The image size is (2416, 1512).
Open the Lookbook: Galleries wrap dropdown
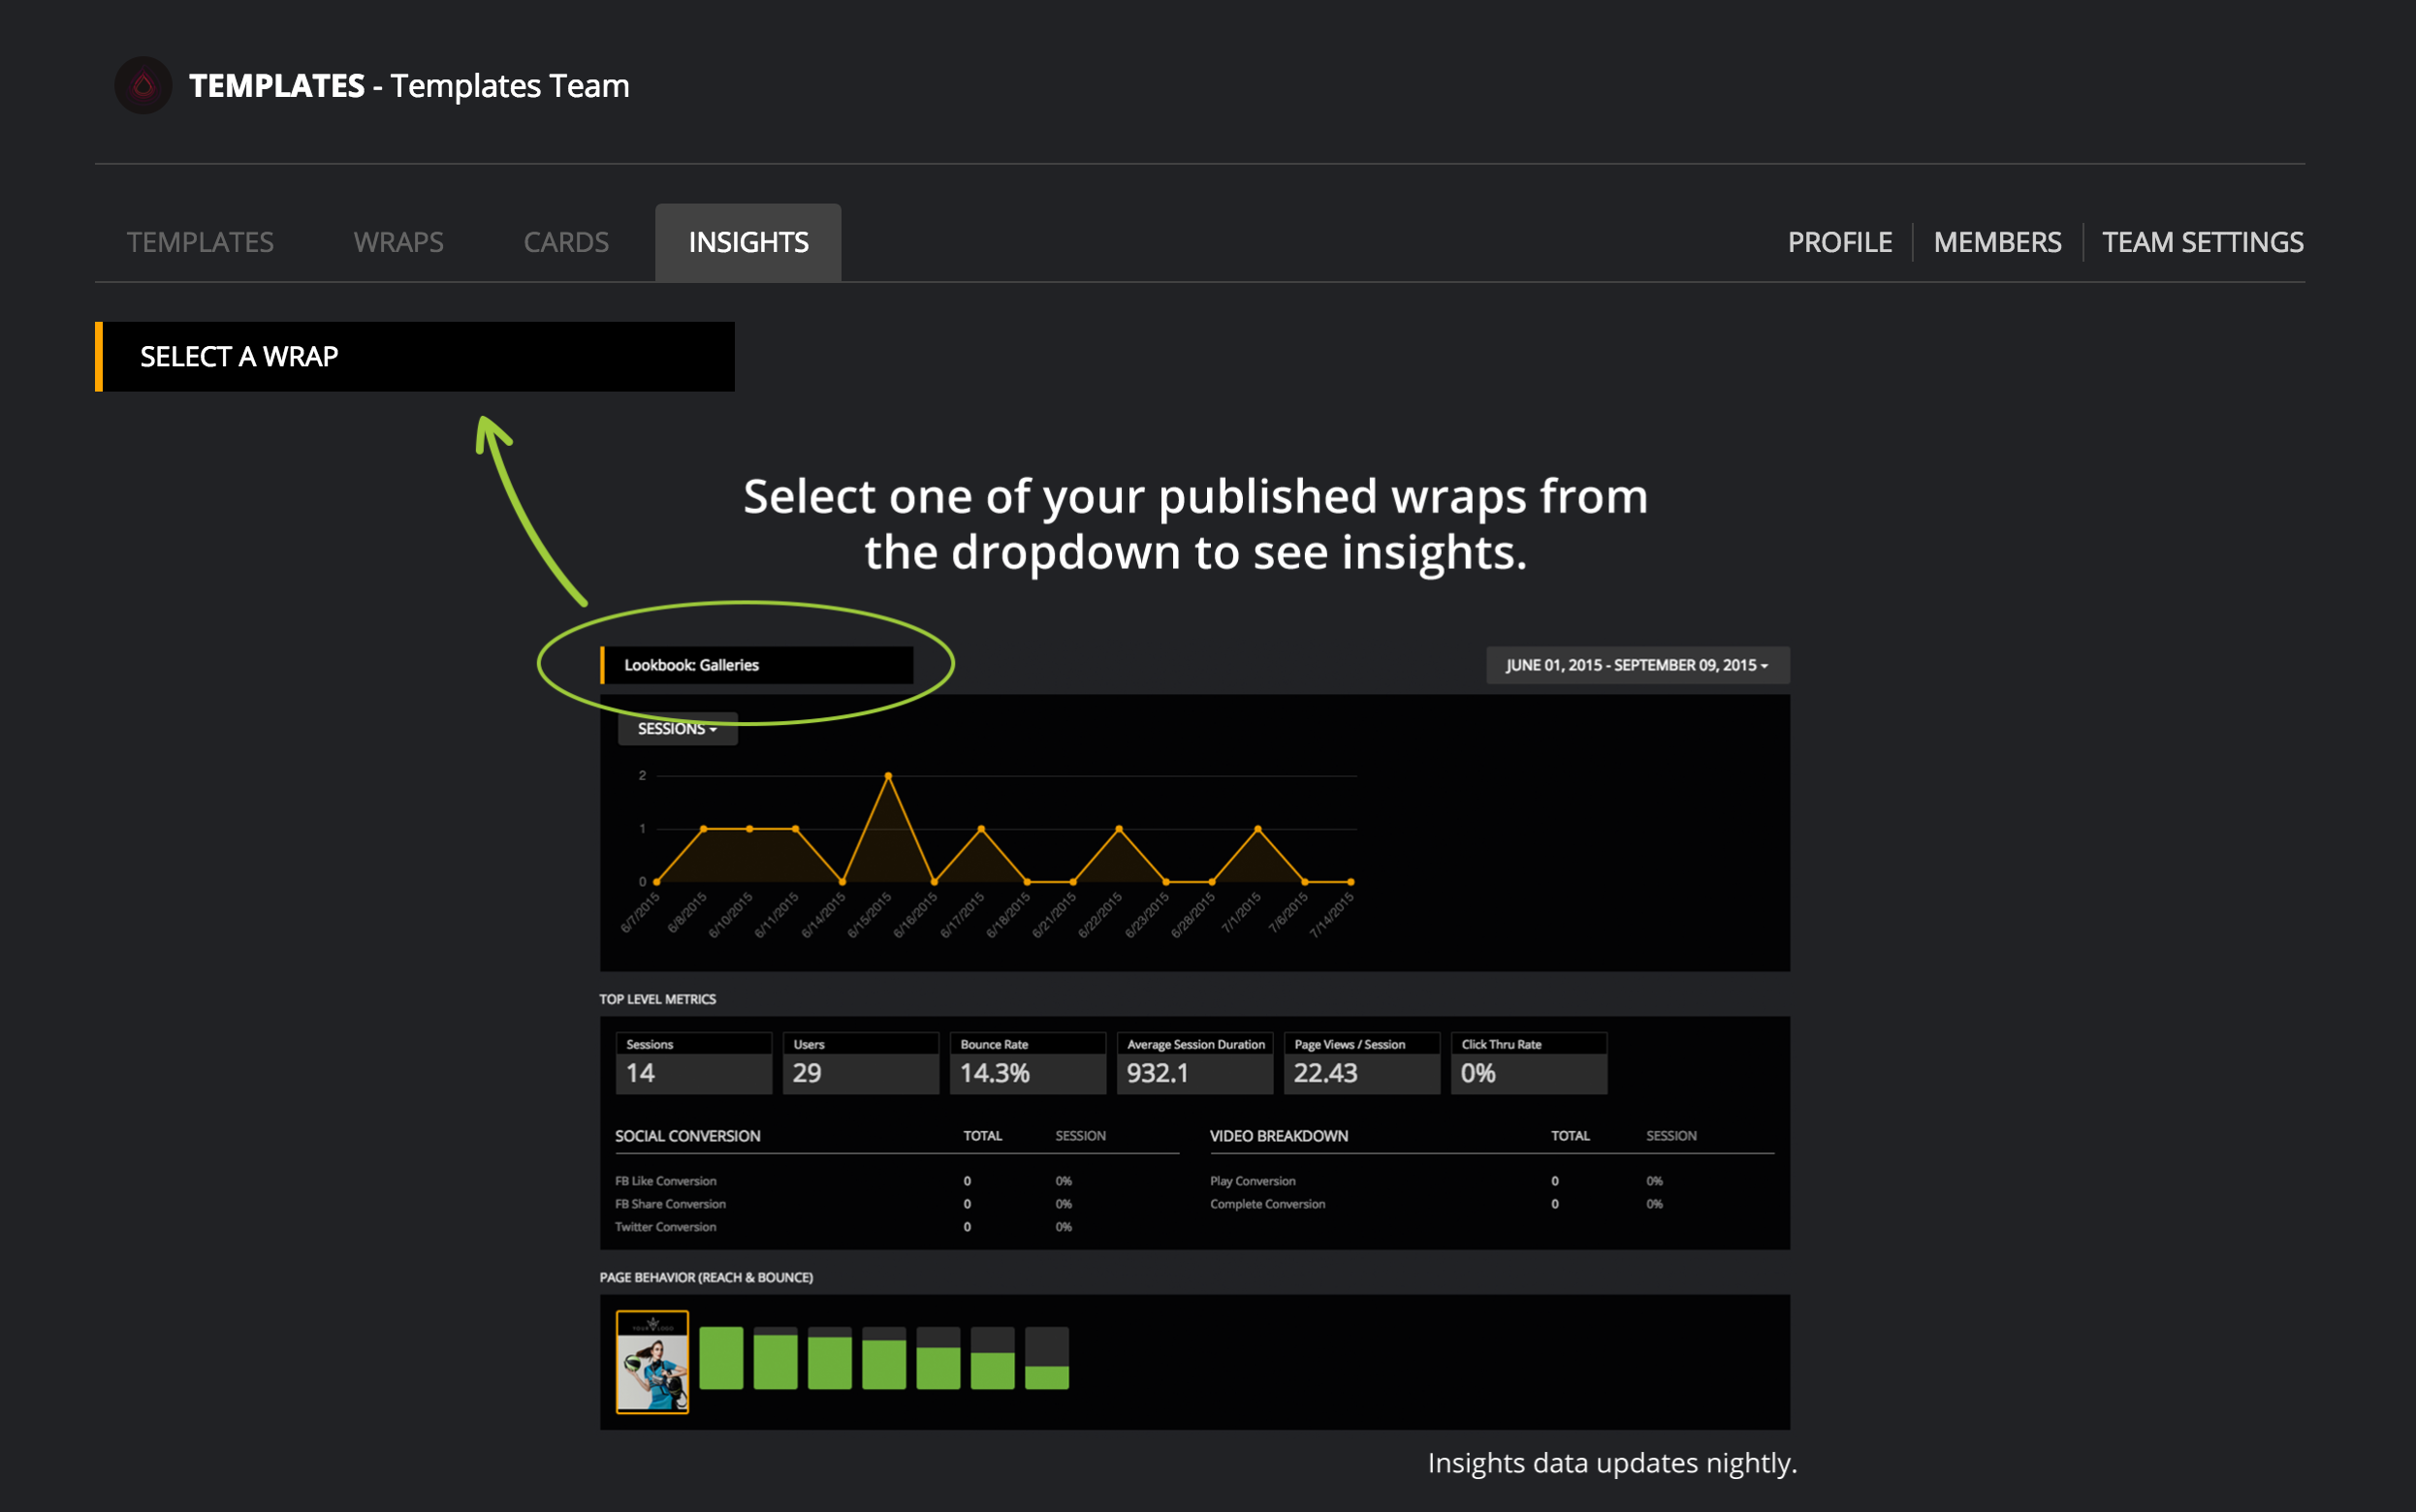756,665
